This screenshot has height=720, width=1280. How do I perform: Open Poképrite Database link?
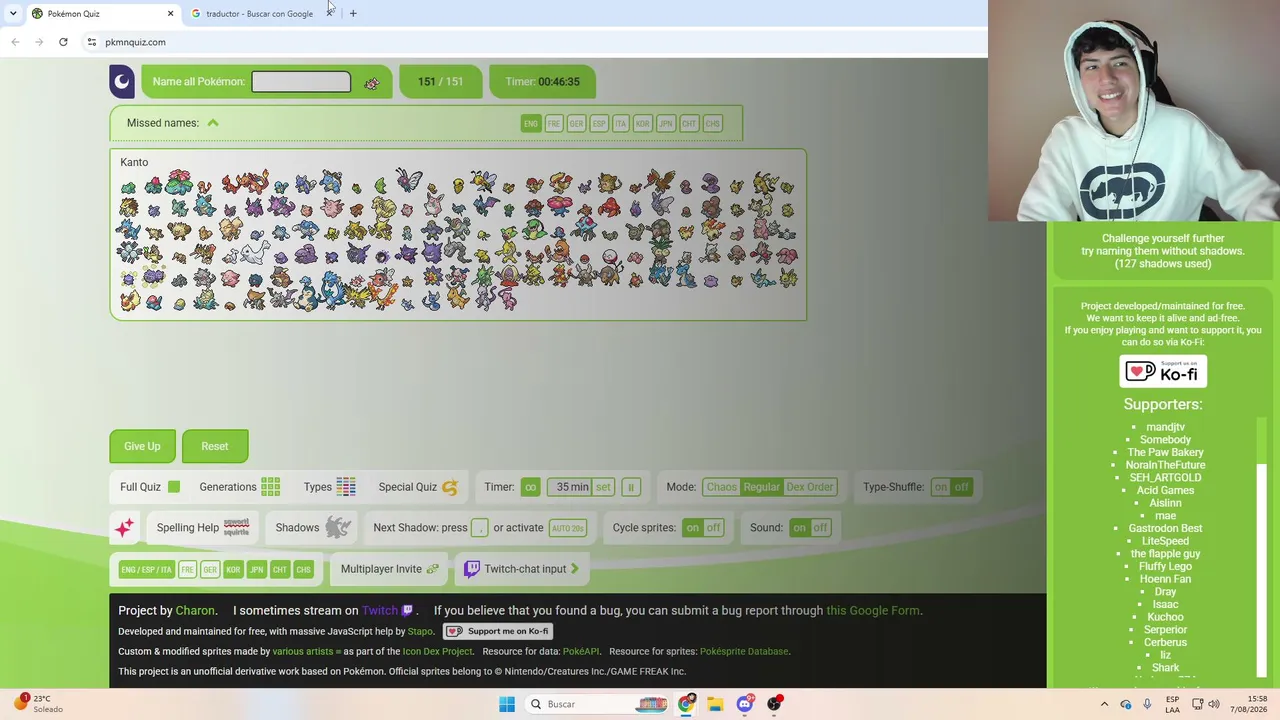click(744, 652)
